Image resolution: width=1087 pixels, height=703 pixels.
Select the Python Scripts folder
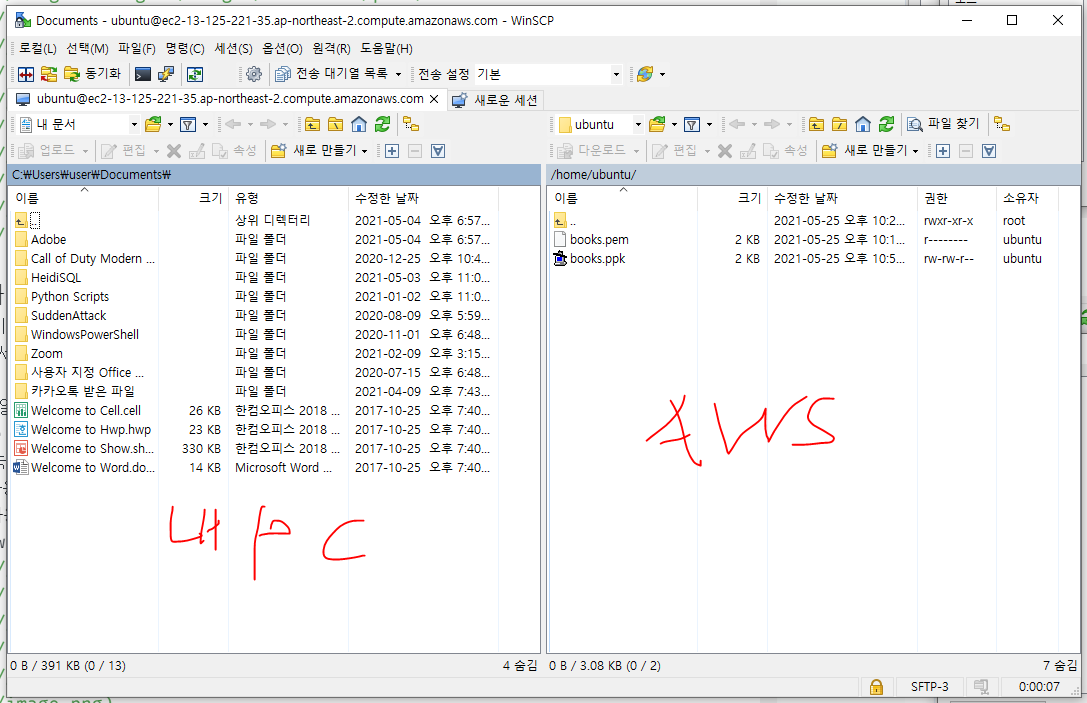click(70, 297)
